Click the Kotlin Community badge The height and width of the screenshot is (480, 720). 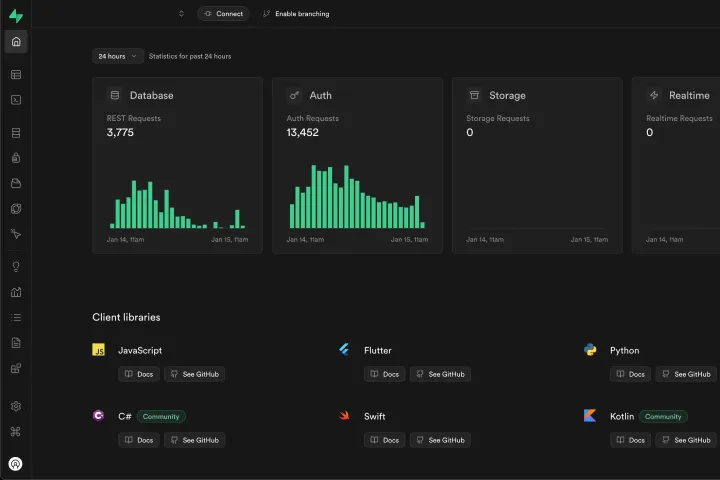(x=663, y=417)
